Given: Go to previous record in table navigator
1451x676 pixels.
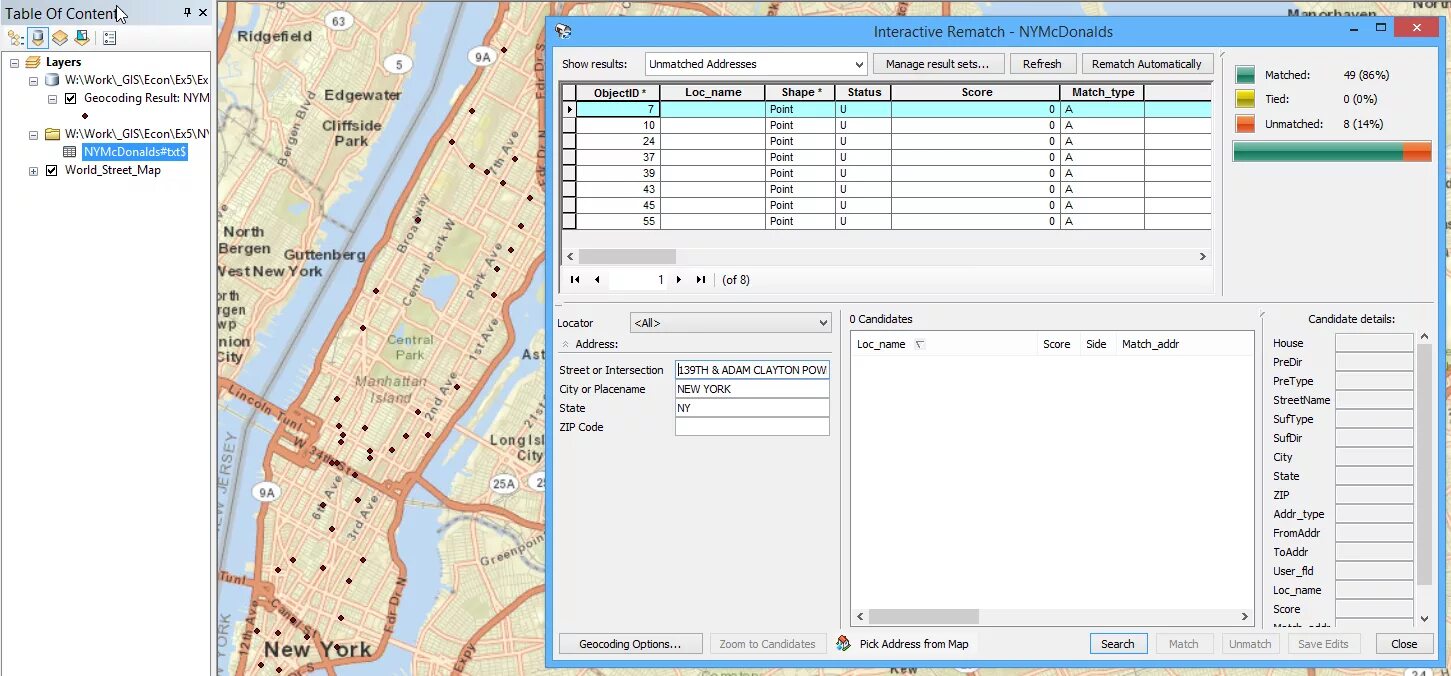Looking at the screenshot, I should 597,280.
